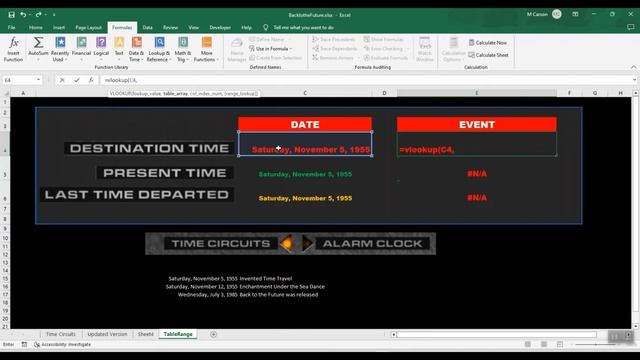Open the Name Manager

pos(237,49)
